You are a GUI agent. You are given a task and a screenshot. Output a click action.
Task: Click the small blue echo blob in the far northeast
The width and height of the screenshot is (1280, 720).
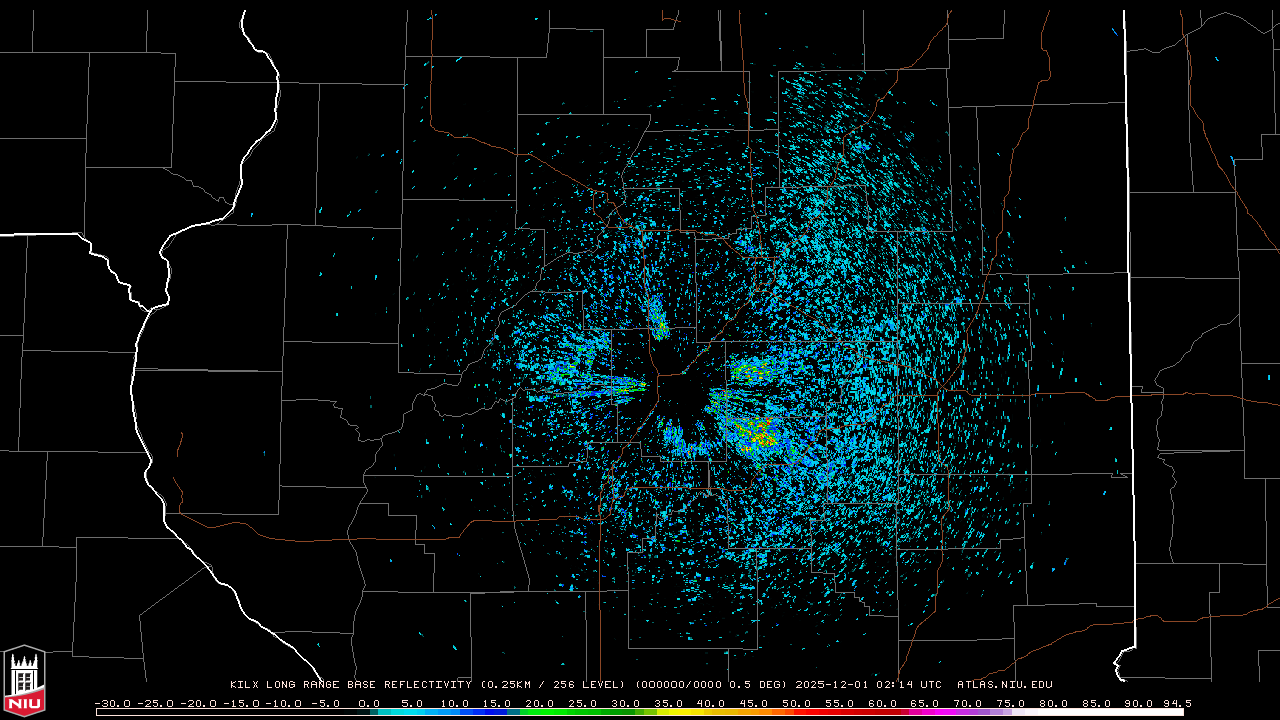point(860,147)
